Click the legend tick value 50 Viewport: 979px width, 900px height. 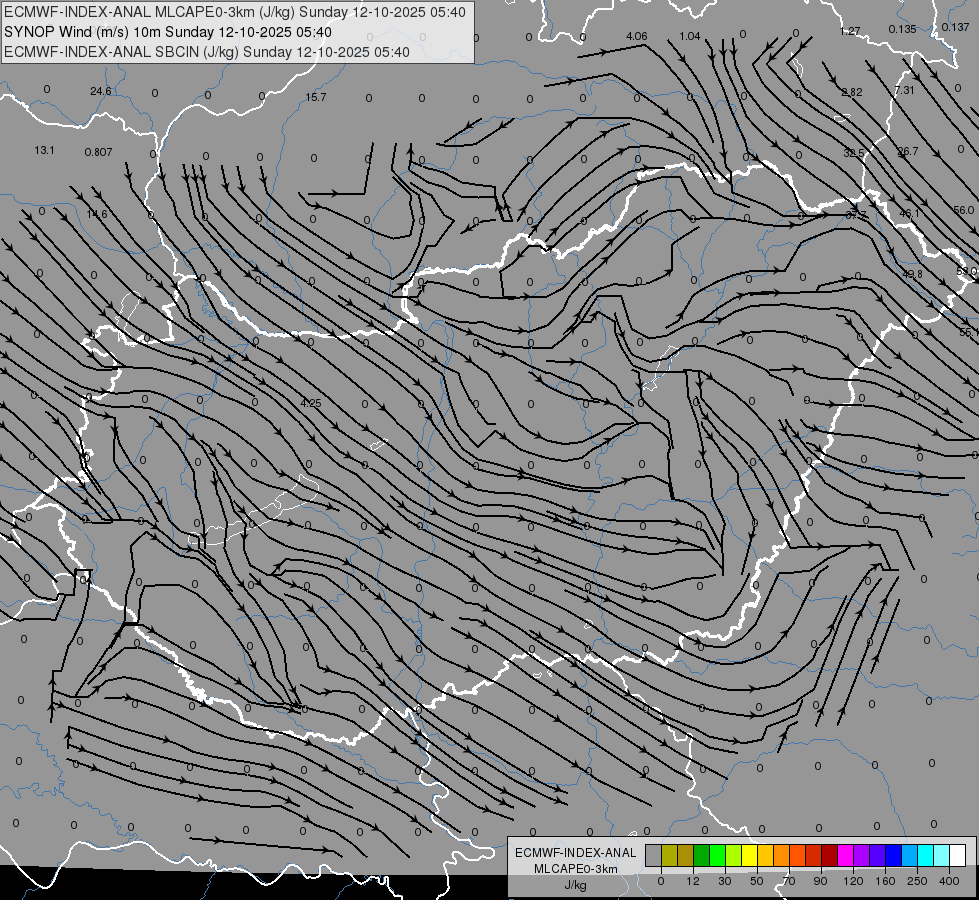click(756, 881)
